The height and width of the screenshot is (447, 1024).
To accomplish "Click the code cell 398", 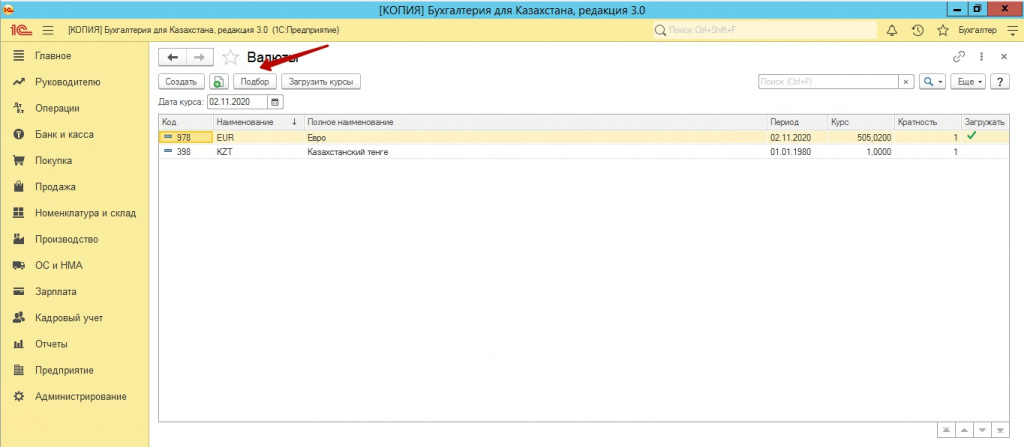I will click(x=186, y=152).
